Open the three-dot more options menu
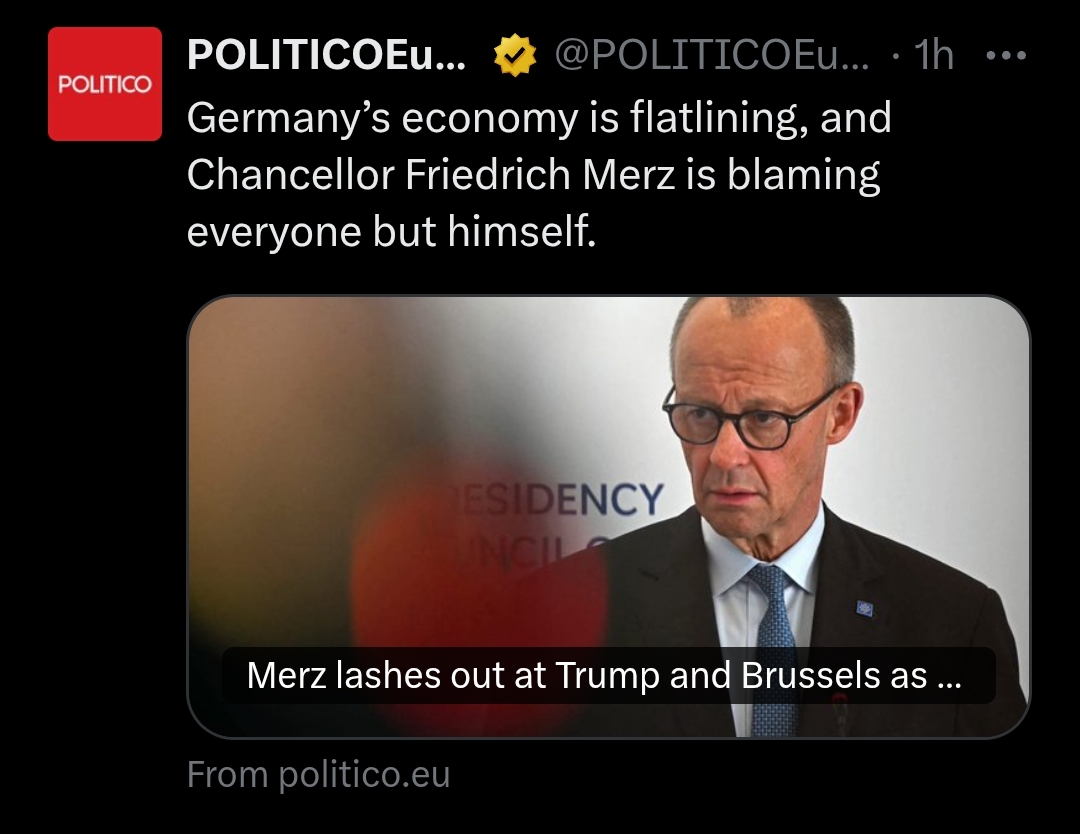The image size is (1080, 834). coord(1006,55)
